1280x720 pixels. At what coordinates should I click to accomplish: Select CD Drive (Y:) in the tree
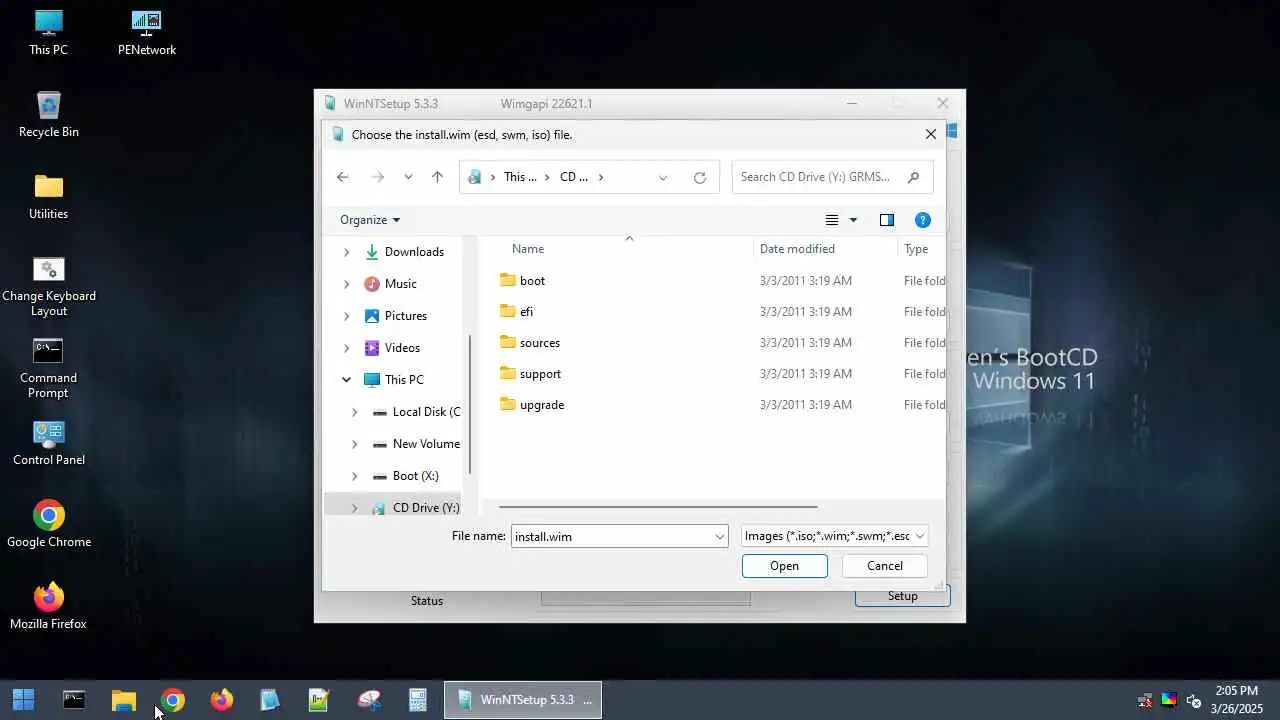426,508
